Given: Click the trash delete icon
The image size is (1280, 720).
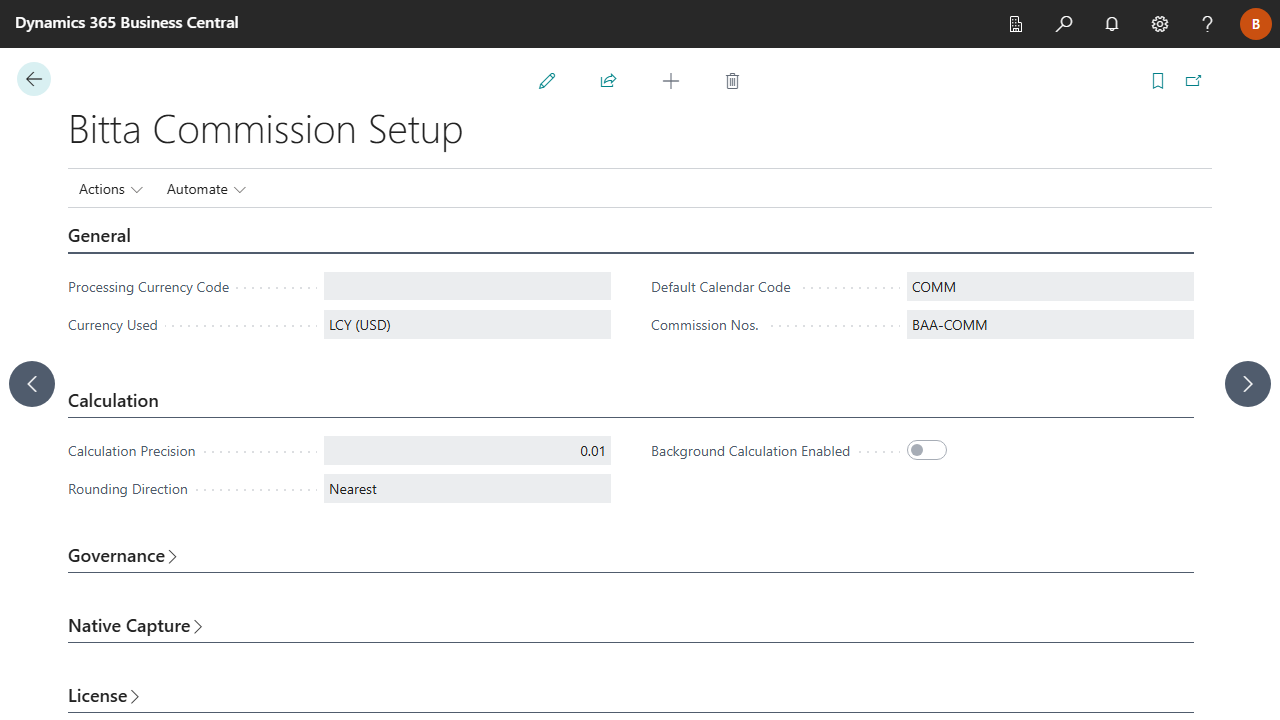Looking at the screenshot, I should [x=732, y=81].
